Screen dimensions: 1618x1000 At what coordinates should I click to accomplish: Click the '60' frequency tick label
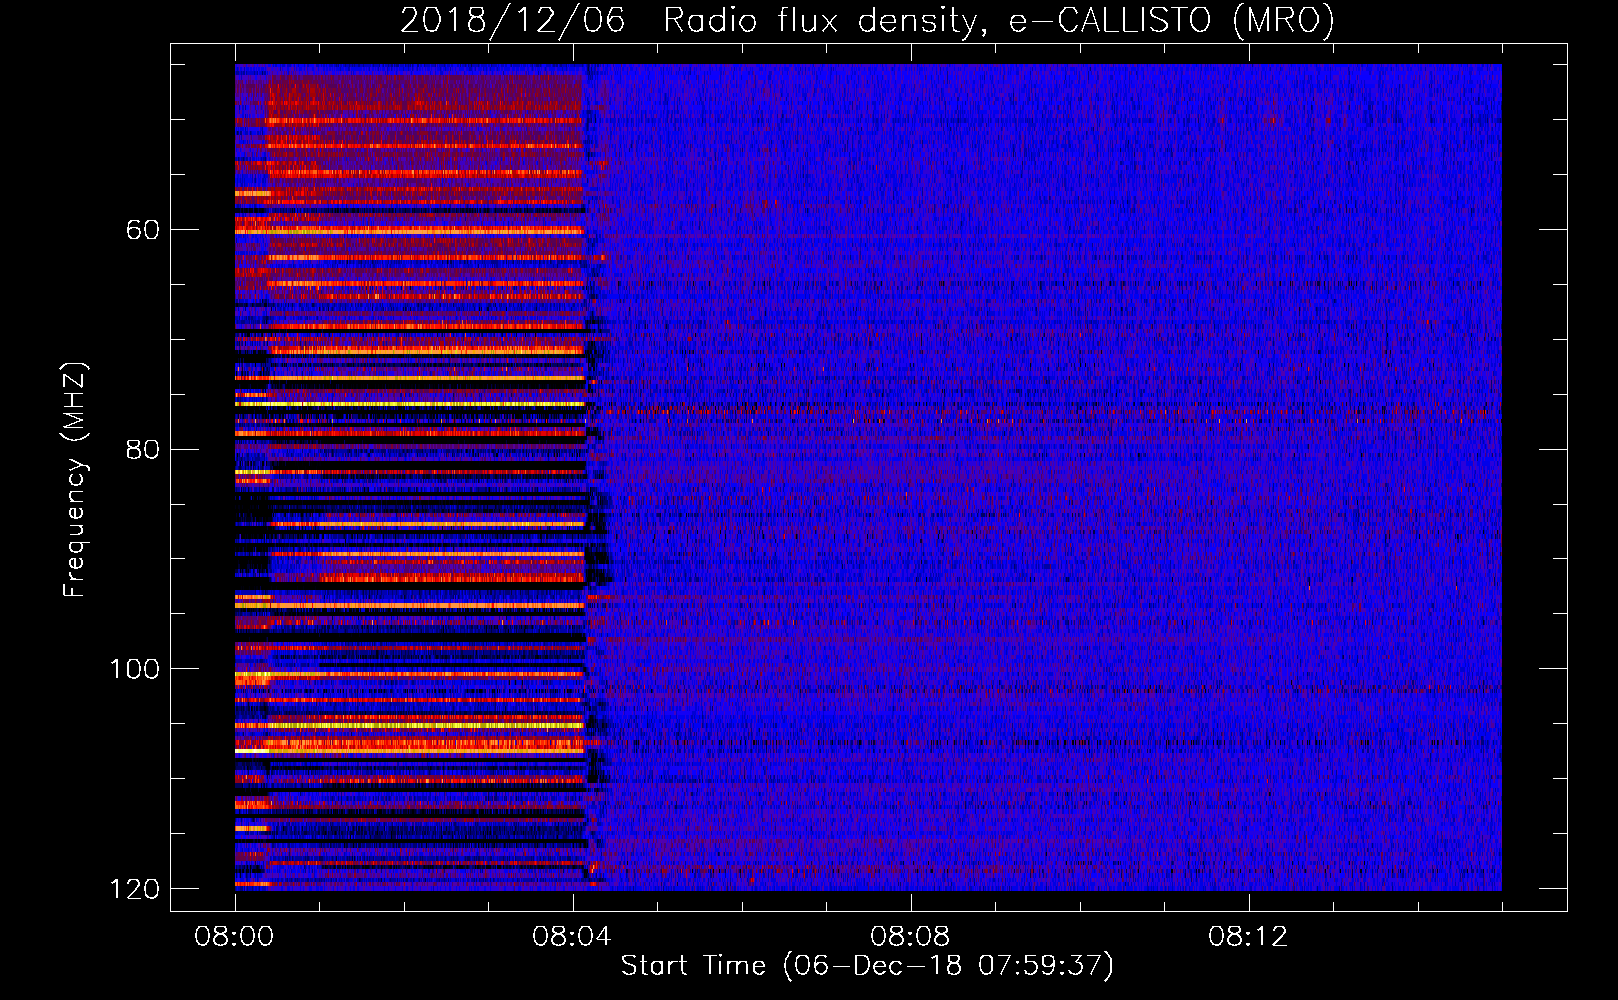143,230
